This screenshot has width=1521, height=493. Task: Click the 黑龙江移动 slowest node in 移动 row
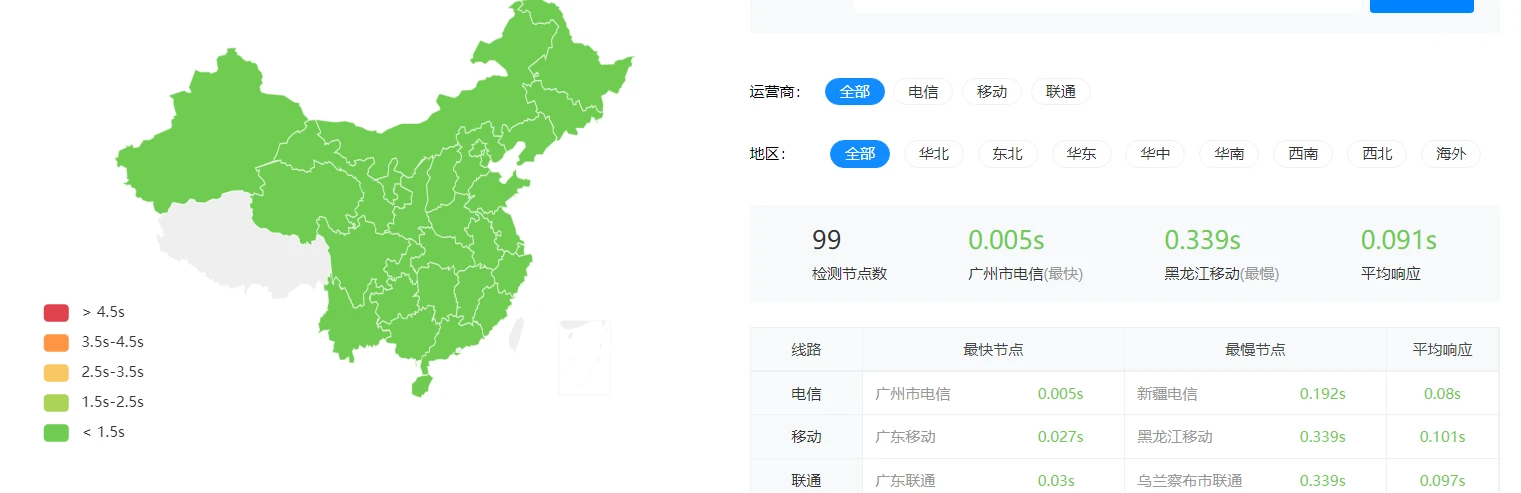[1174, 437]
